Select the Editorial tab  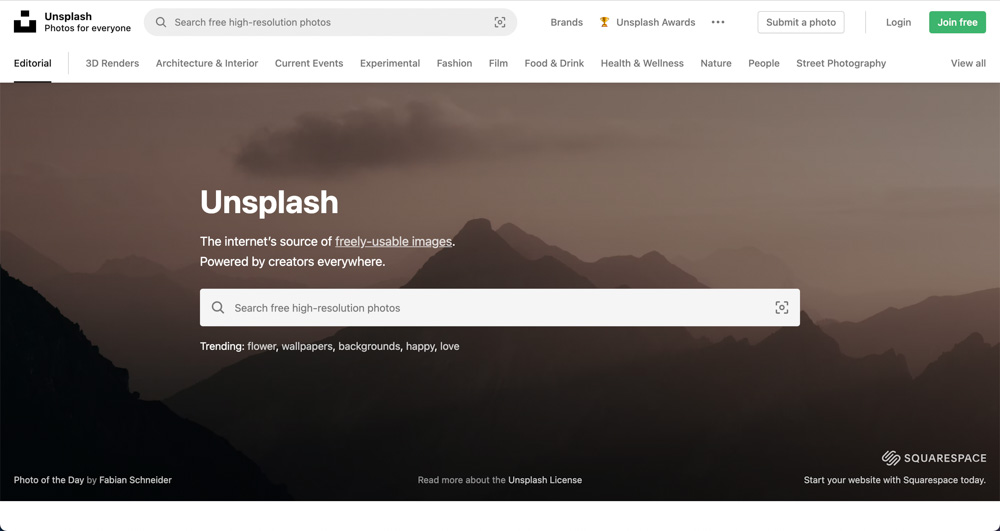tap(33, 63)
